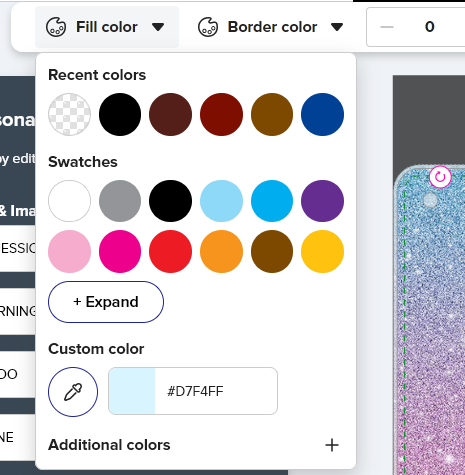
Task: Choose the light blue swatch
Action: point(221,201)
